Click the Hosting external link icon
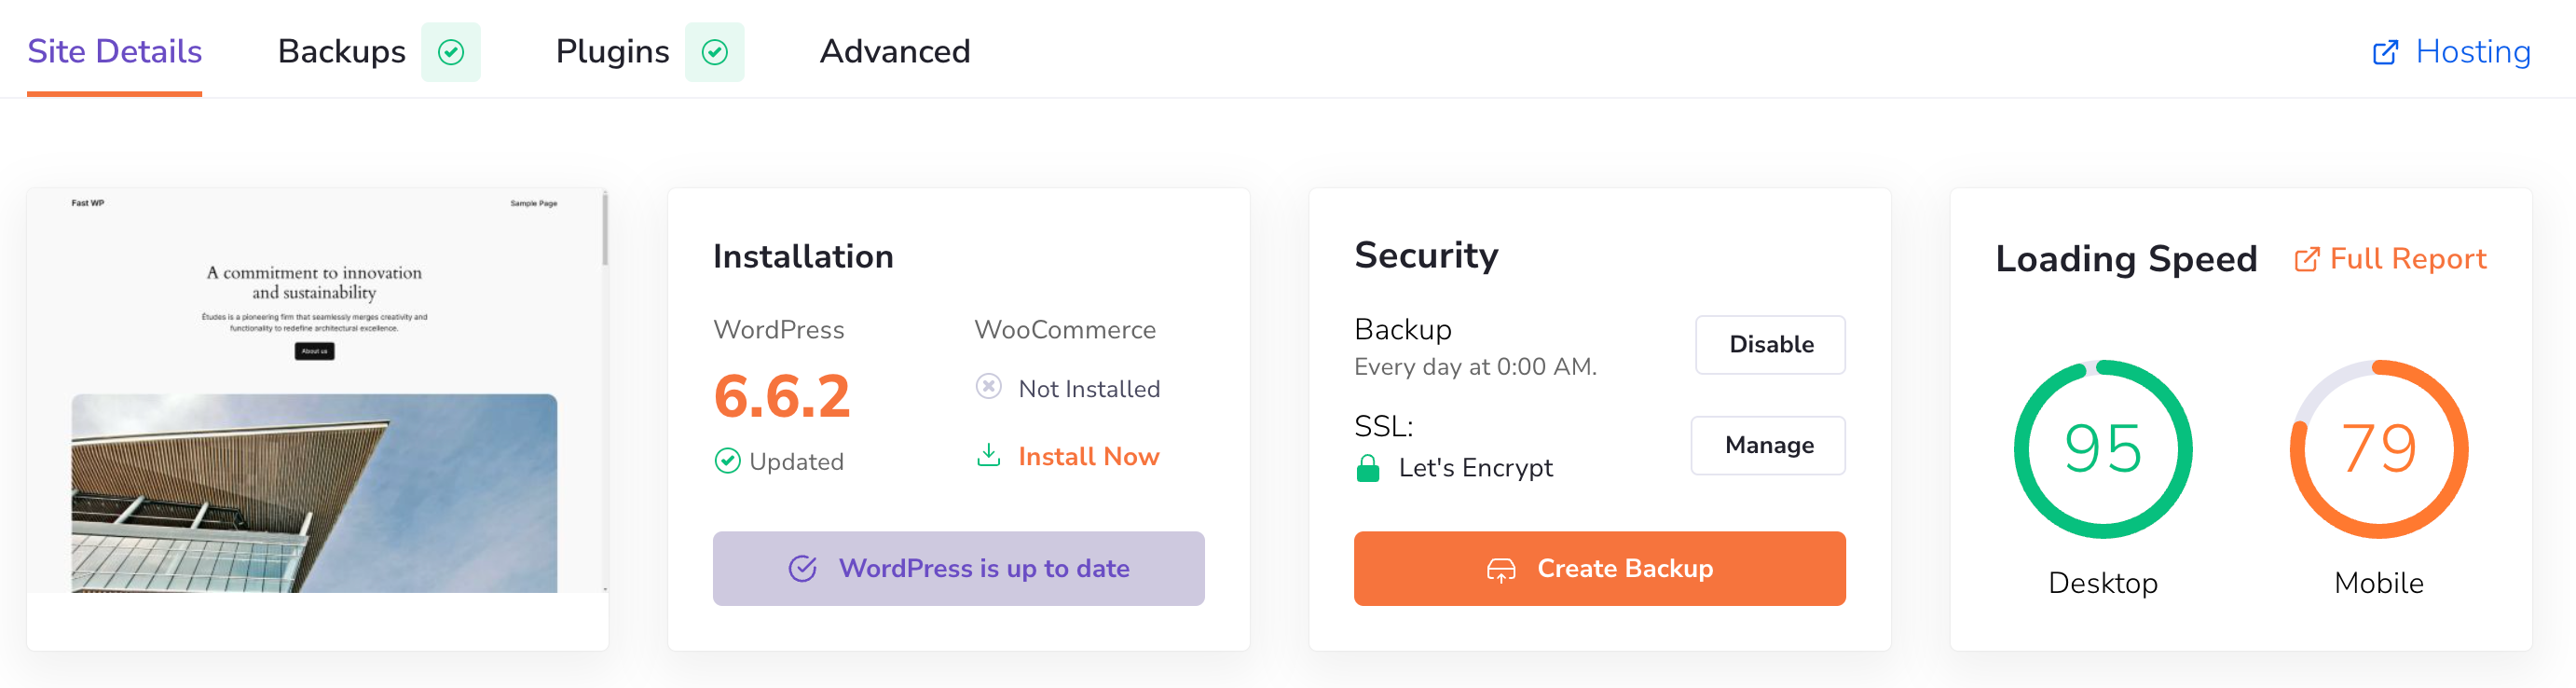This screenshot has height=688, width=2576. pyautogui.click(x=2385, y=52)
